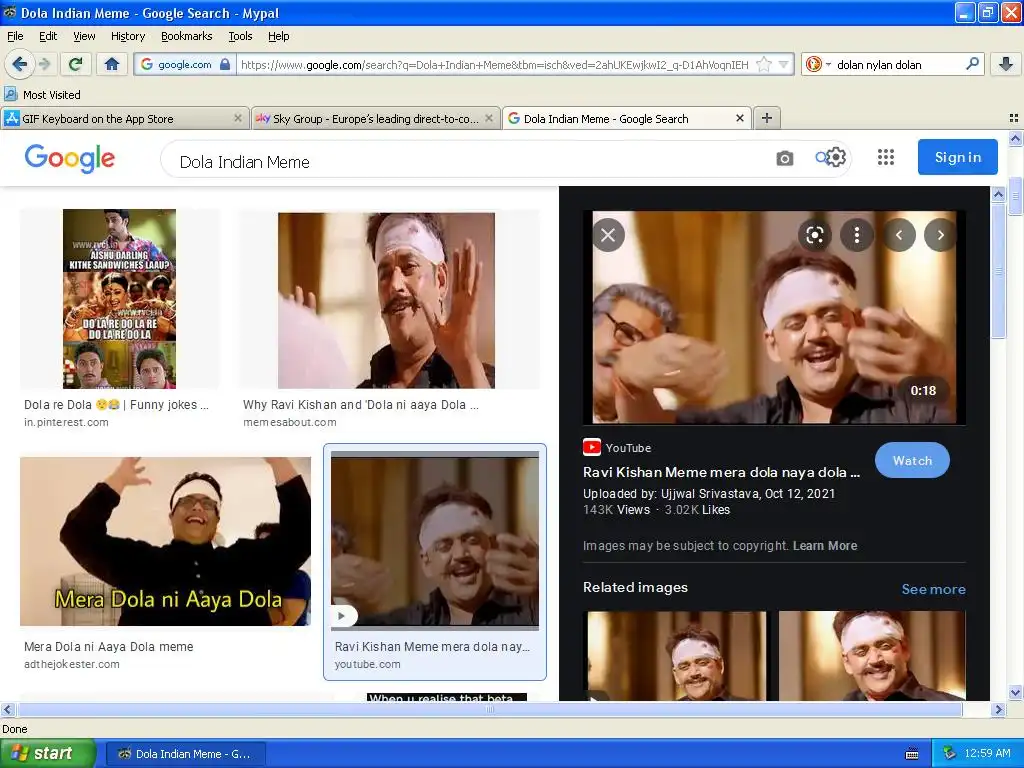The height and width of the screenshot is (768, 1024).
Task: Close the Dola Indian Meme tab
Action: pos(739,118)
